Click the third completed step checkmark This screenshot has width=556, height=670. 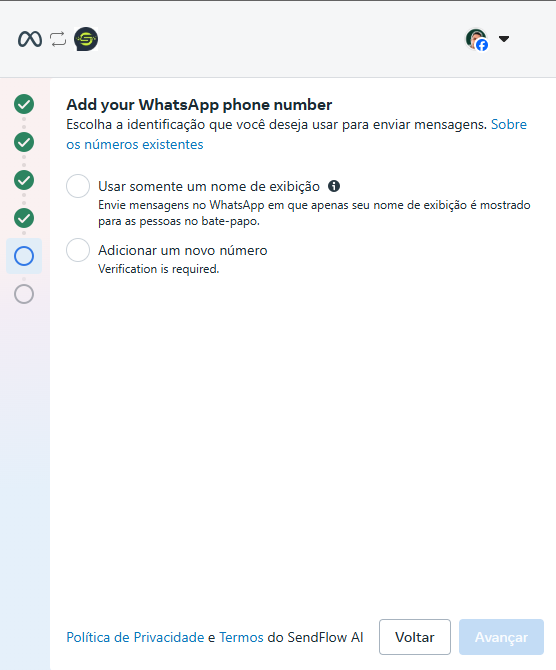pyautogui.click(x=24, y=180)
